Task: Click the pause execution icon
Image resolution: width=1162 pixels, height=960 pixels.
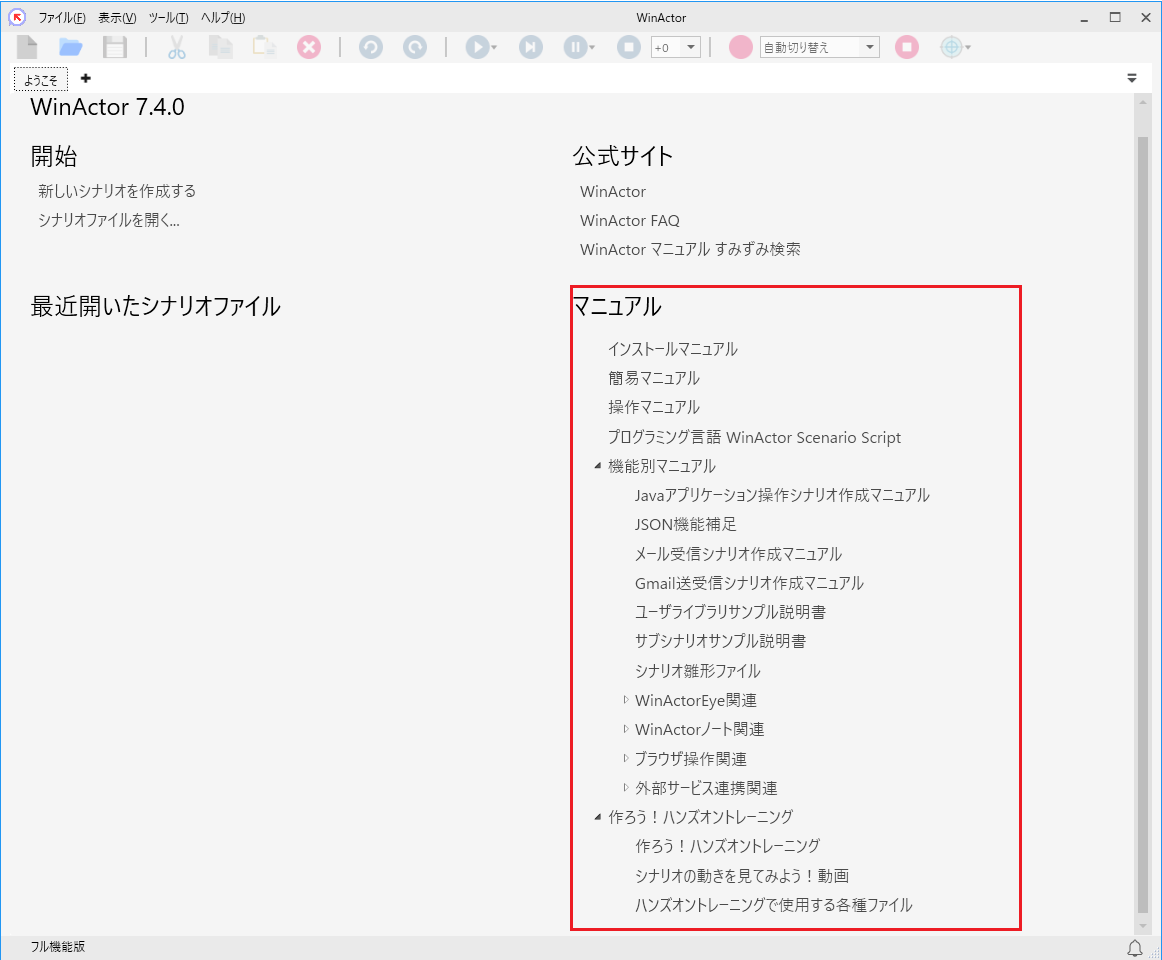Action: (575, 47)
